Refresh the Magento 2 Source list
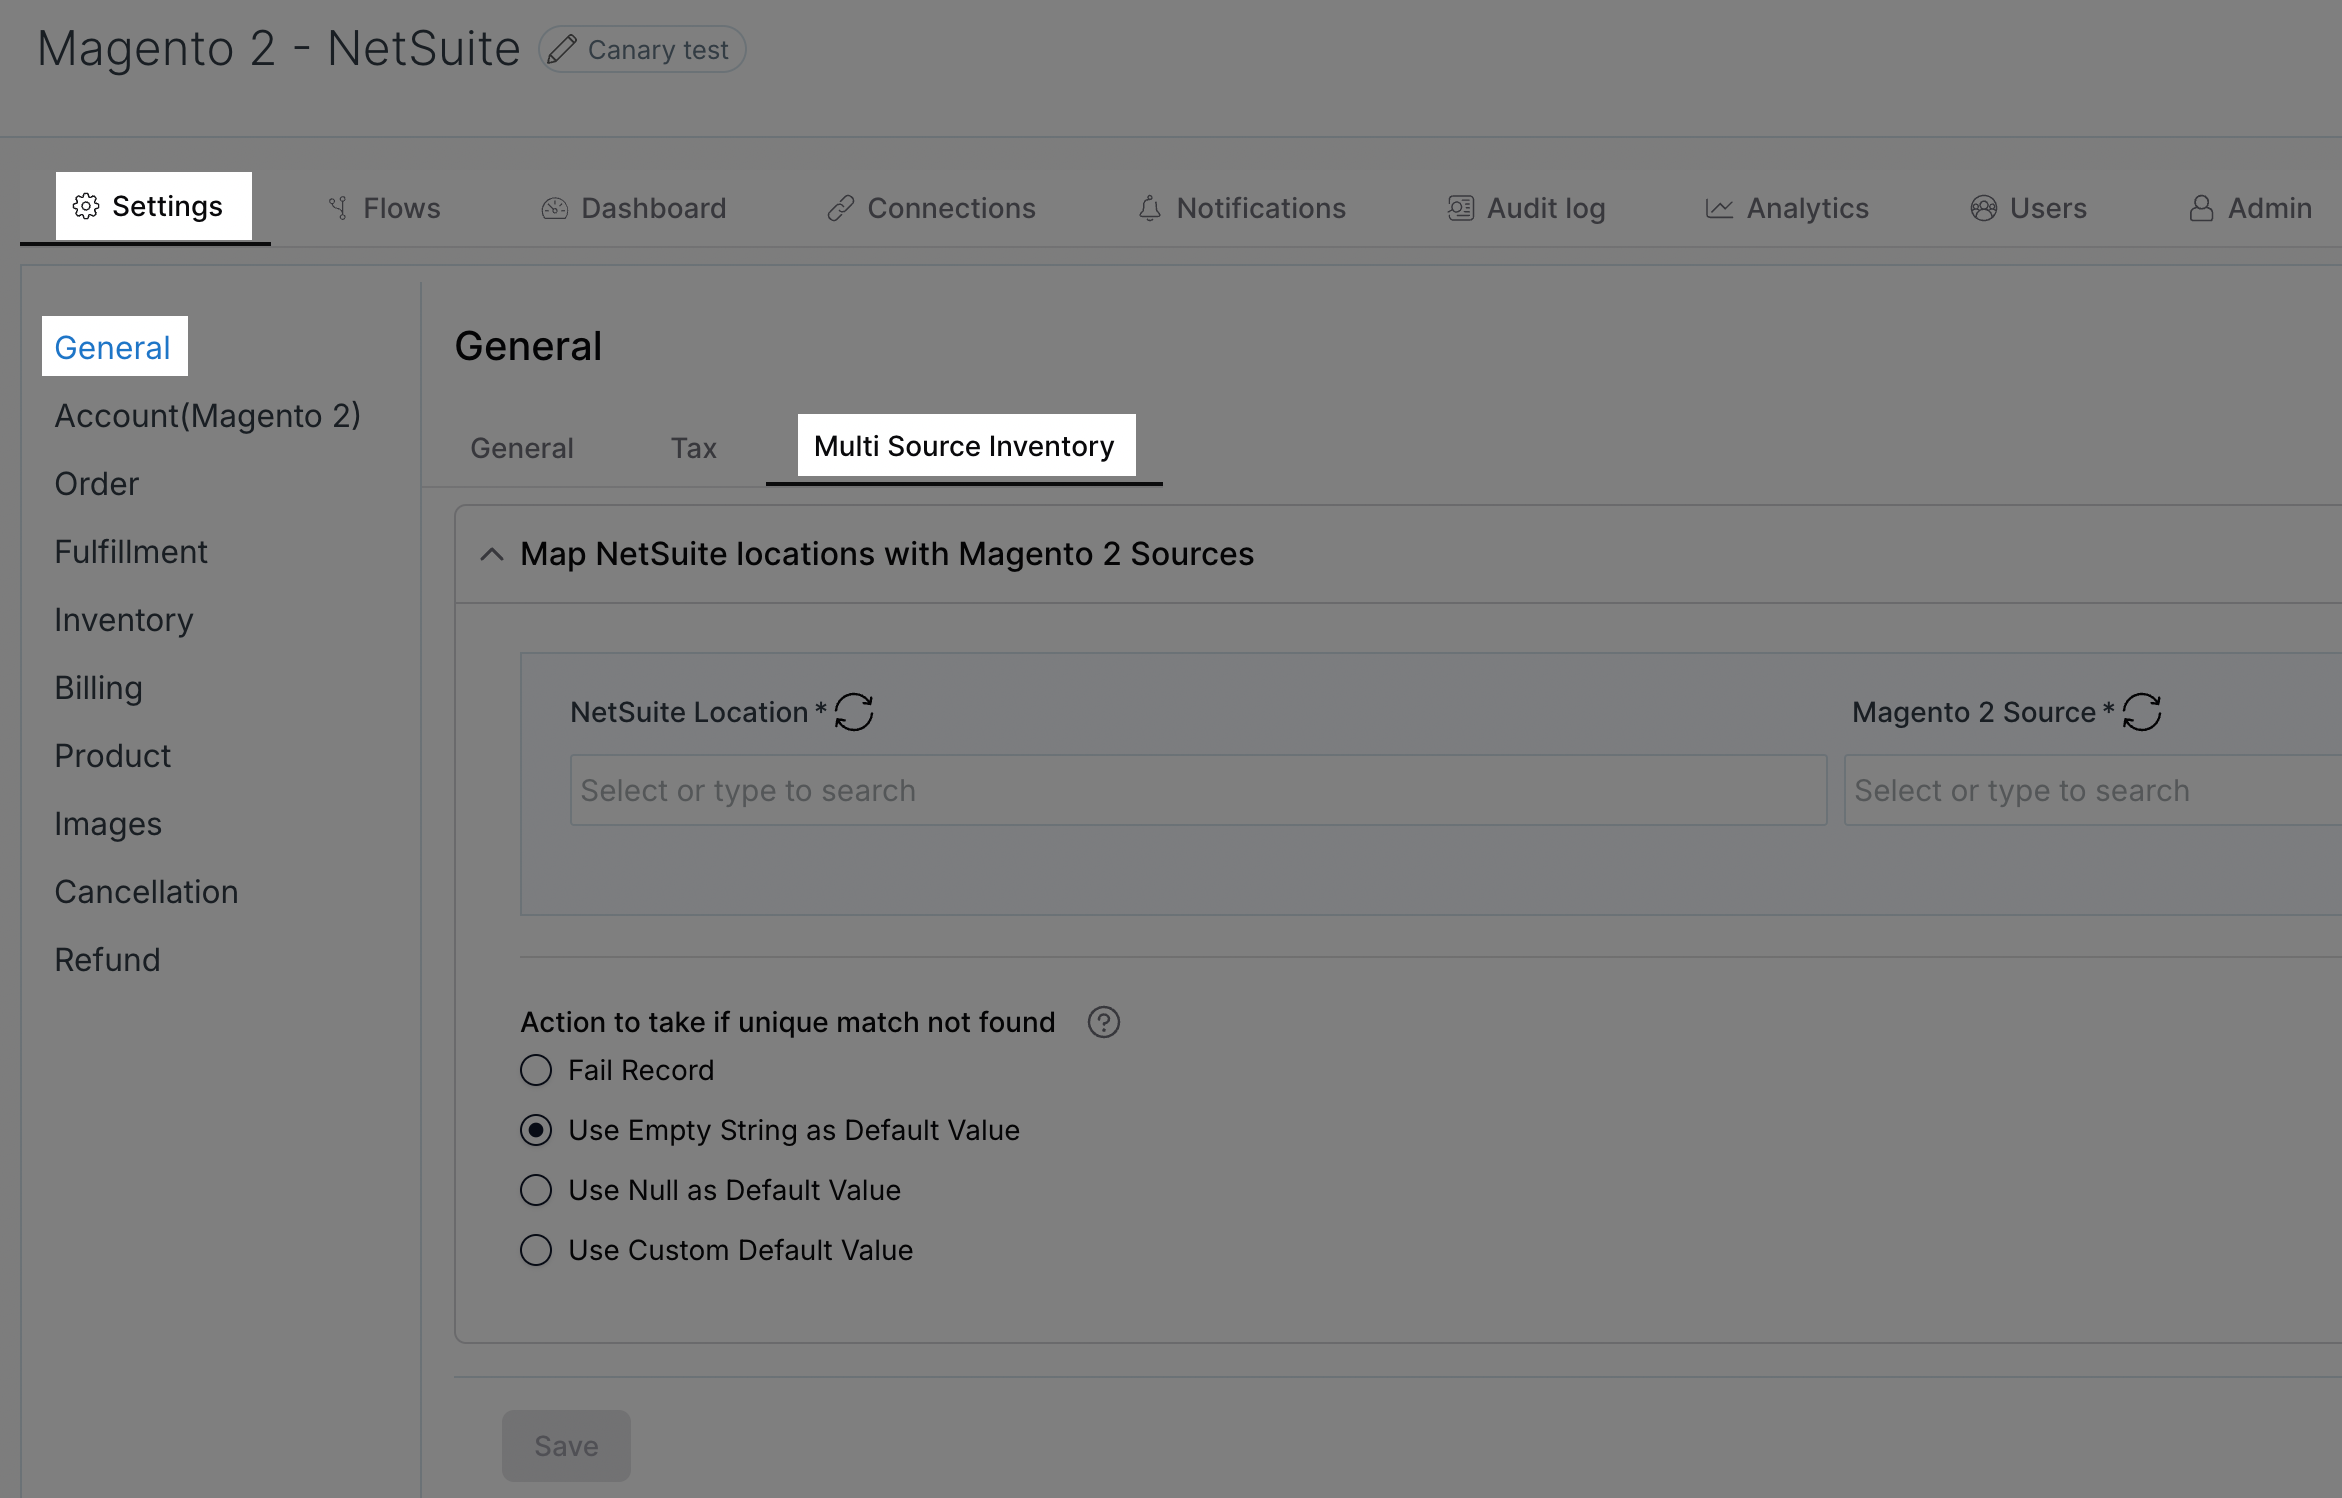This screenshot has height=1498, width=2342. pos(2142,712)
